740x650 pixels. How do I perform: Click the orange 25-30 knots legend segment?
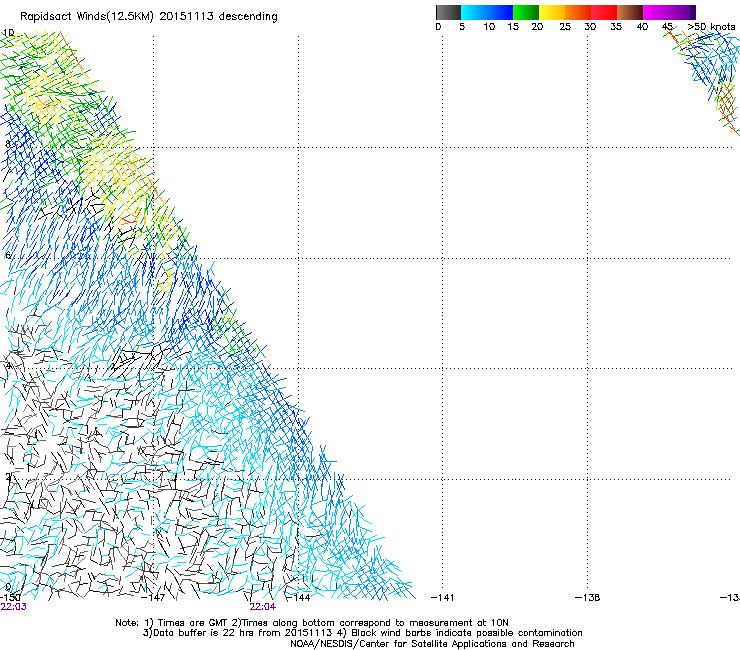(578, 12)
